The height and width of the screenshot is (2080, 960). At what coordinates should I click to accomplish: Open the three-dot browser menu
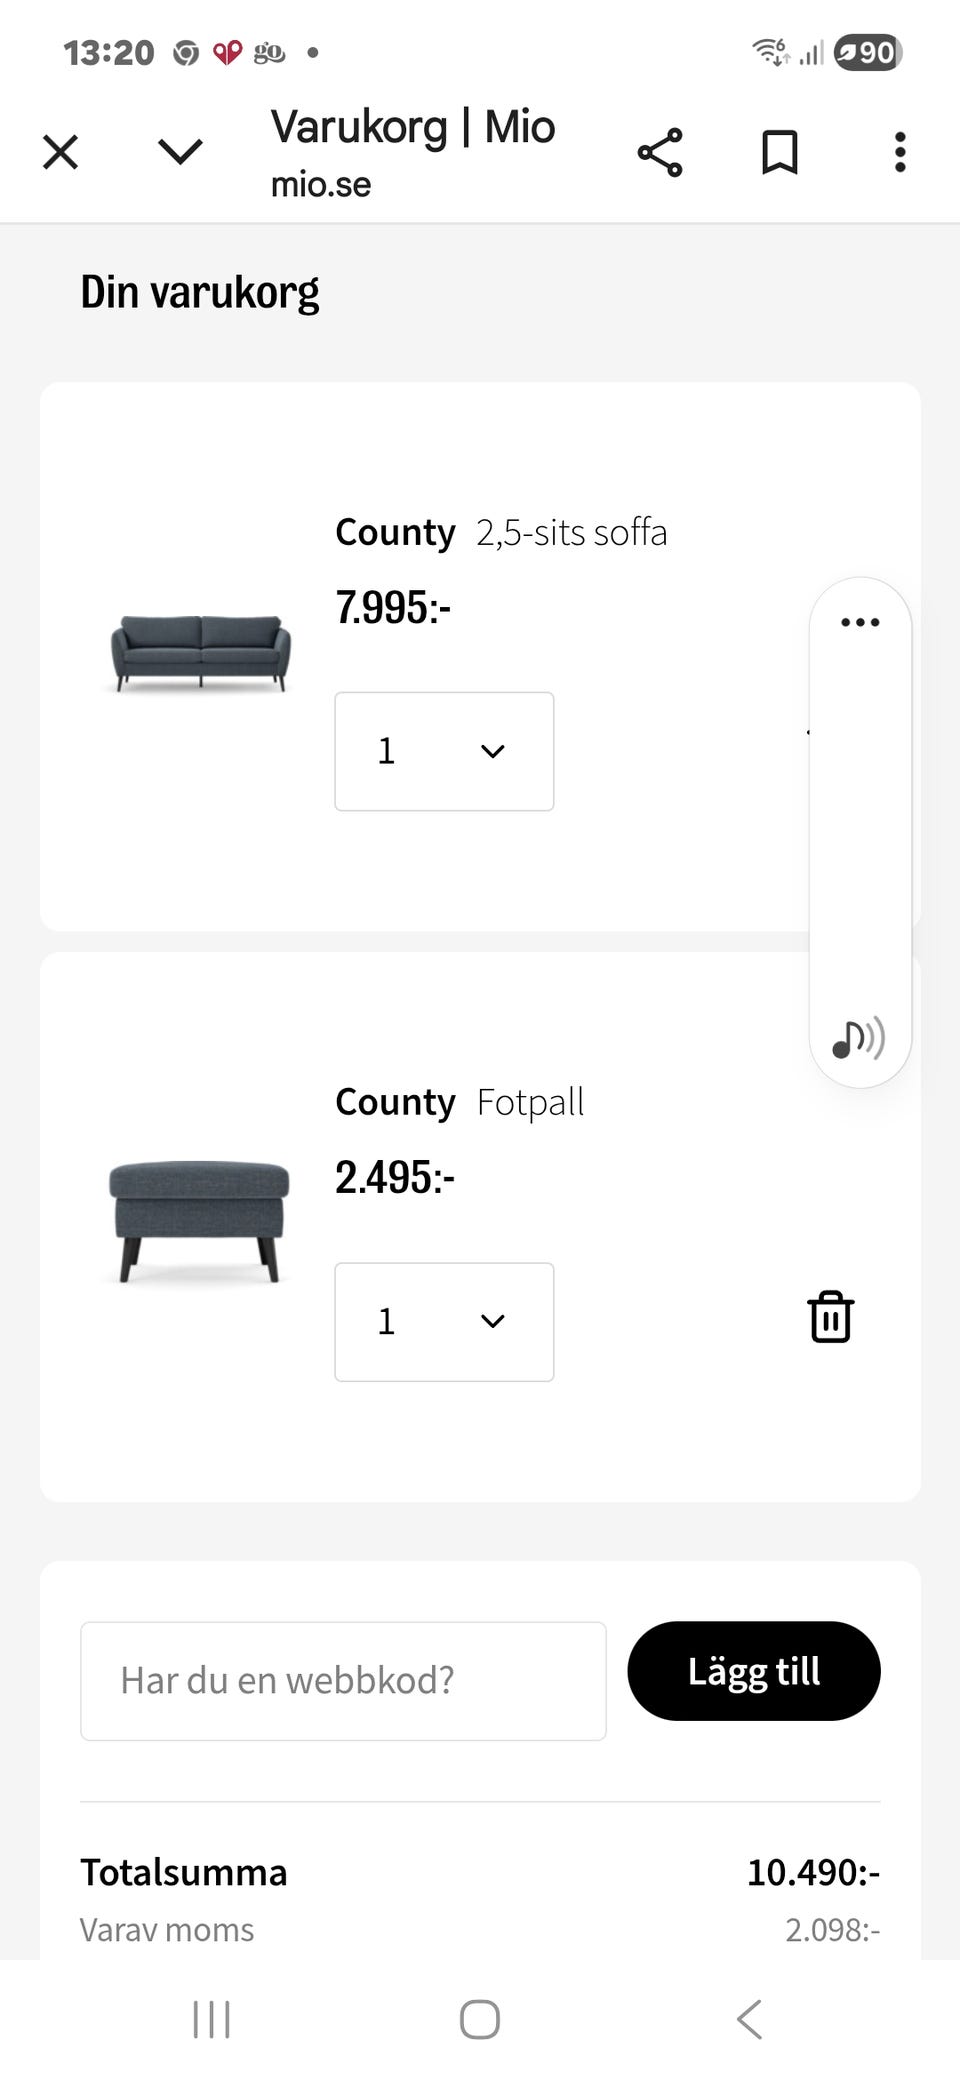900,153
